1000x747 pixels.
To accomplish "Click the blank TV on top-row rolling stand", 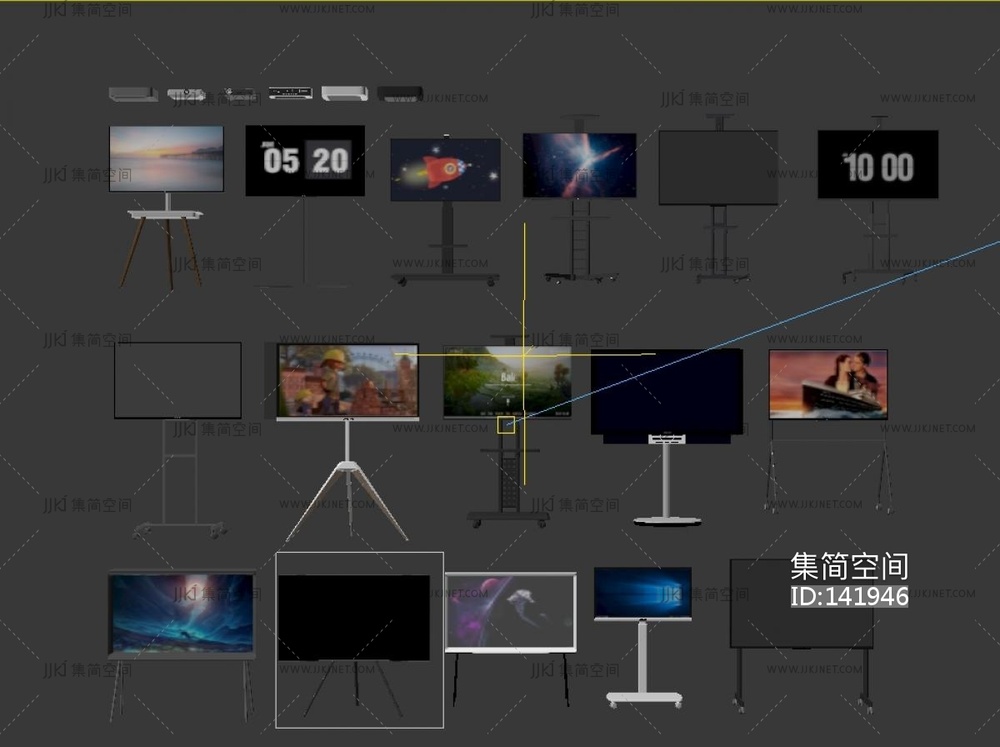I will 718,167.
